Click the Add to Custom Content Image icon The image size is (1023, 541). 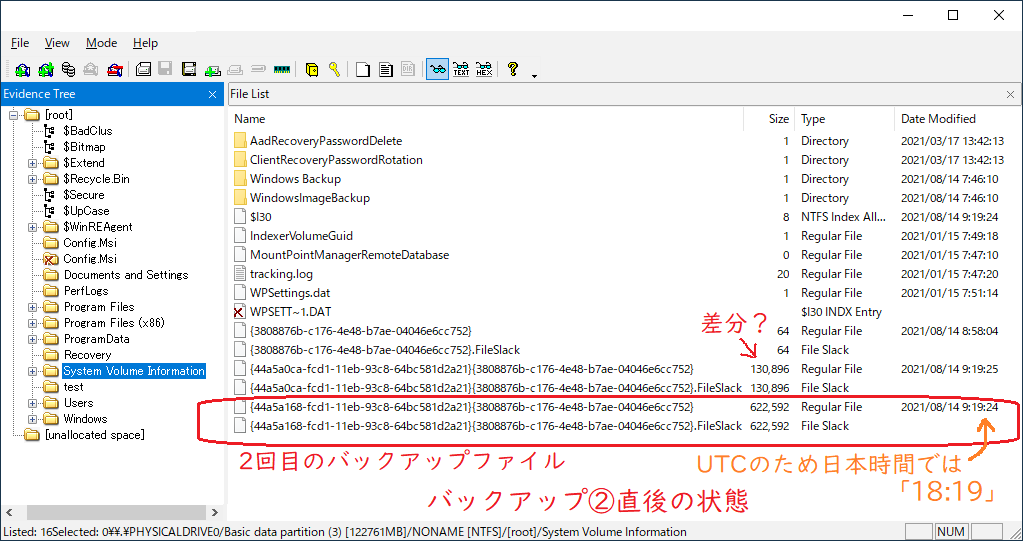coord(213,69)
